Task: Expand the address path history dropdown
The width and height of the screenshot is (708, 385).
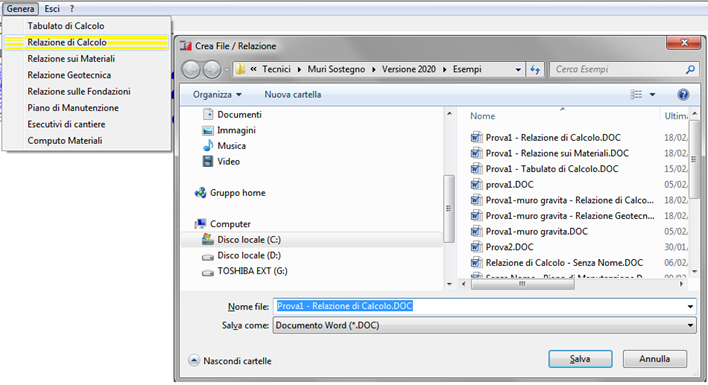Action: pyautogui.click(x=518, y=70)
